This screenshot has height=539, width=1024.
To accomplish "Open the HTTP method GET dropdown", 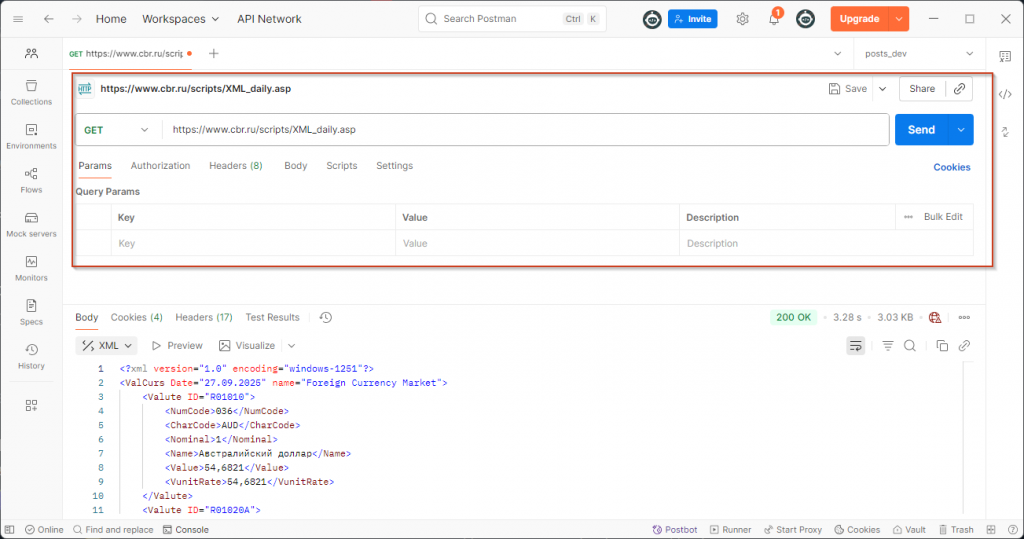I will pos(118,130).
